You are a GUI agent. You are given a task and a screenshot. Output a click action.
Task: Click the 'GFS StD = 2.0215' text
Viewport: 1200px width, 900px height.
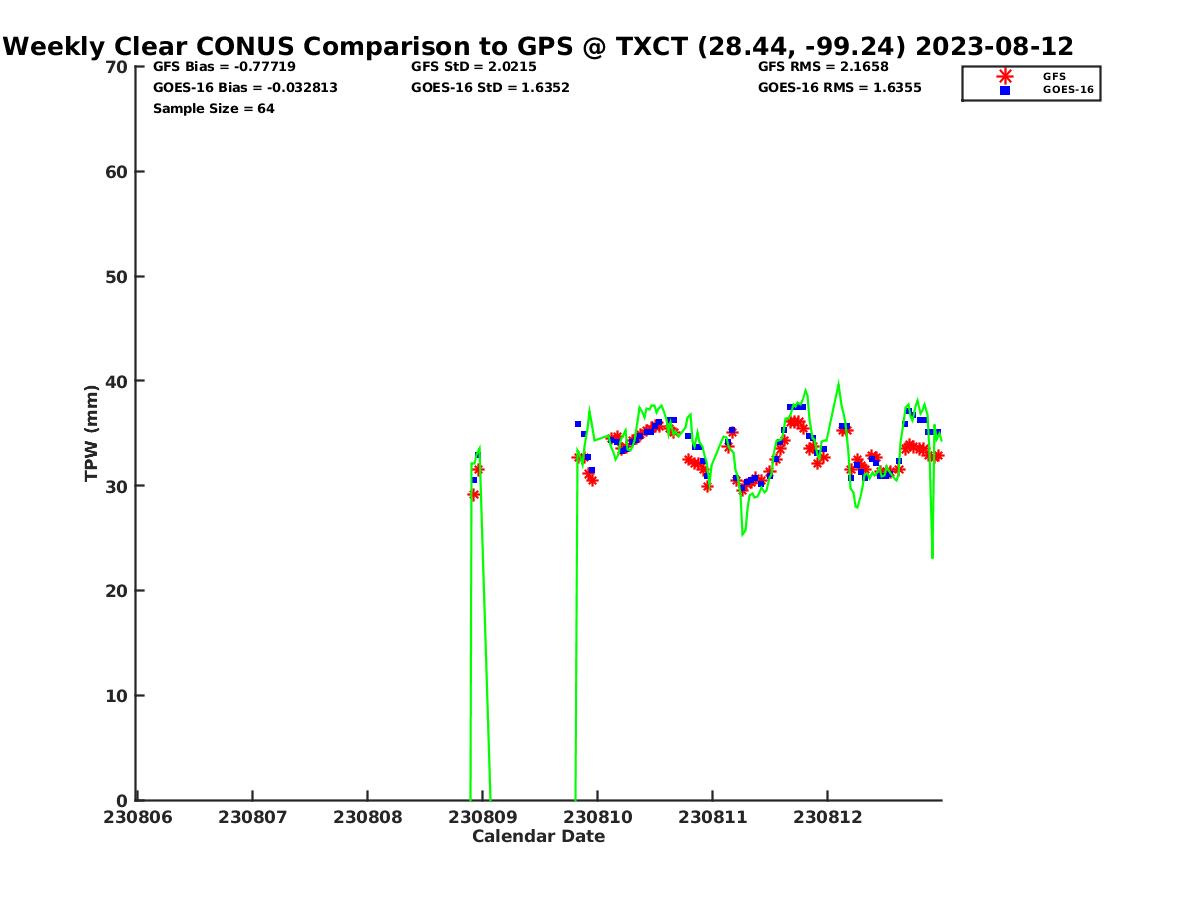pos(474,67)
